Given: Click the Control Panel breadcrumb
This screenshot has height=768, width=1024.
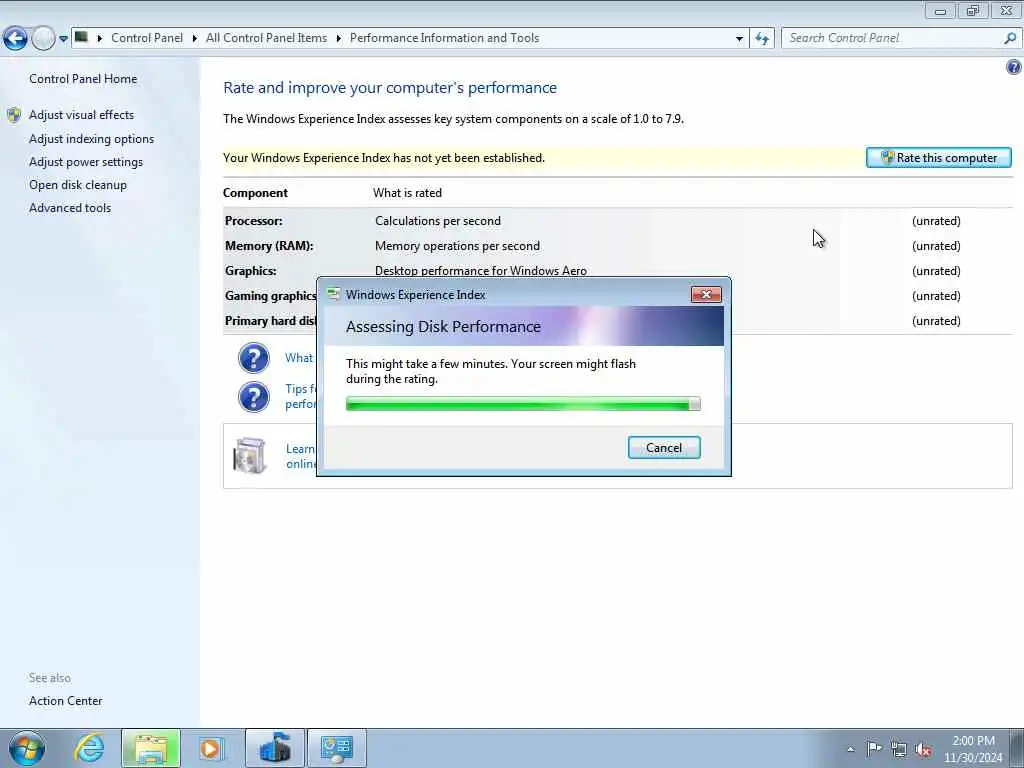Looking at the screenshot, I should point(147,38).
